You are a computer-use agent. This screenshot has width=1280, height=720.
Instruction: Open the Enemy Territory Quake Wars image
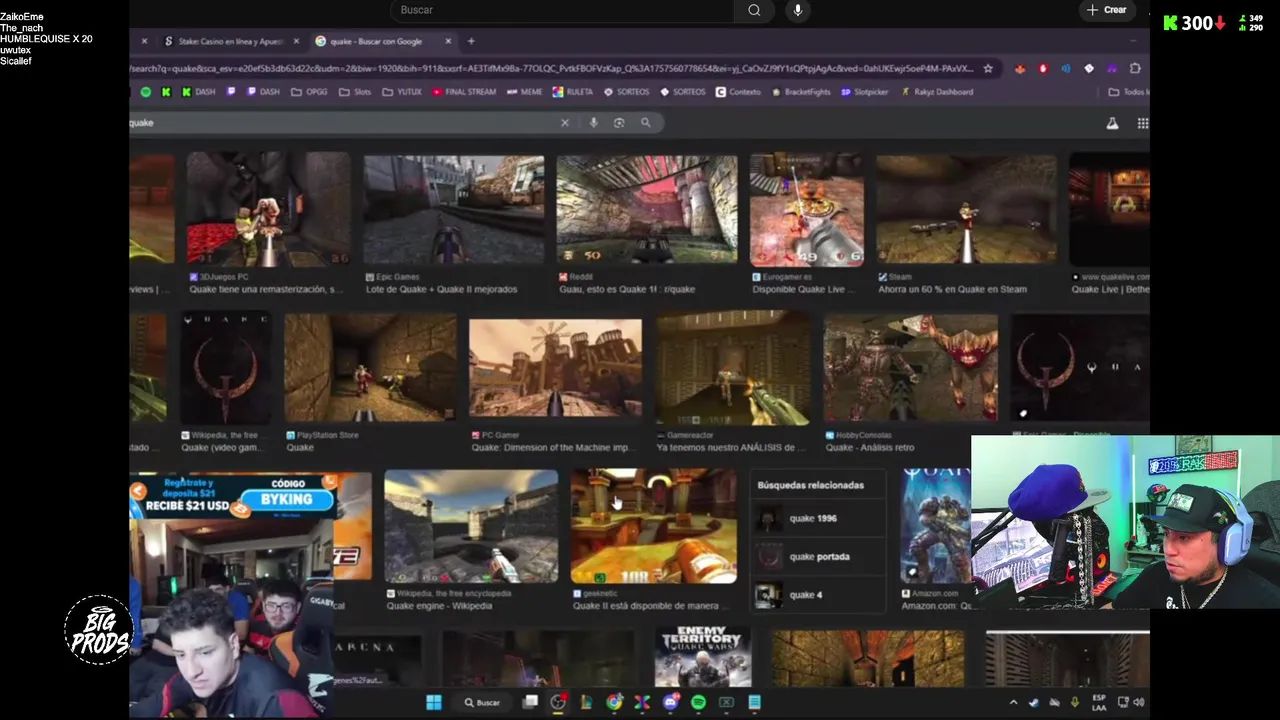(x=702, y=657)
